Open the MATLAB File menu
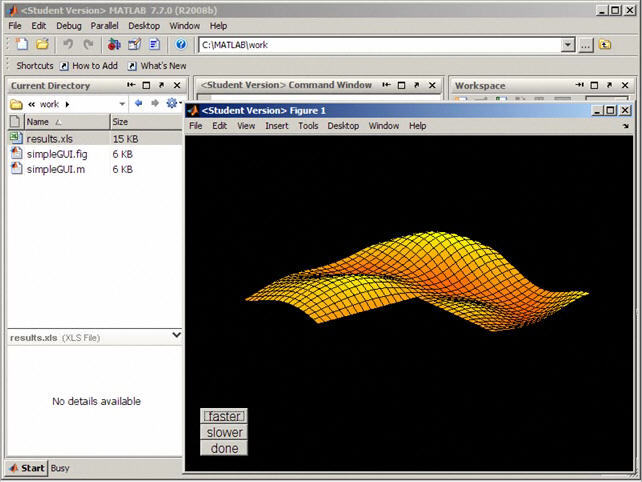Viewport: 642px width, 482px height. pos(15,26)
